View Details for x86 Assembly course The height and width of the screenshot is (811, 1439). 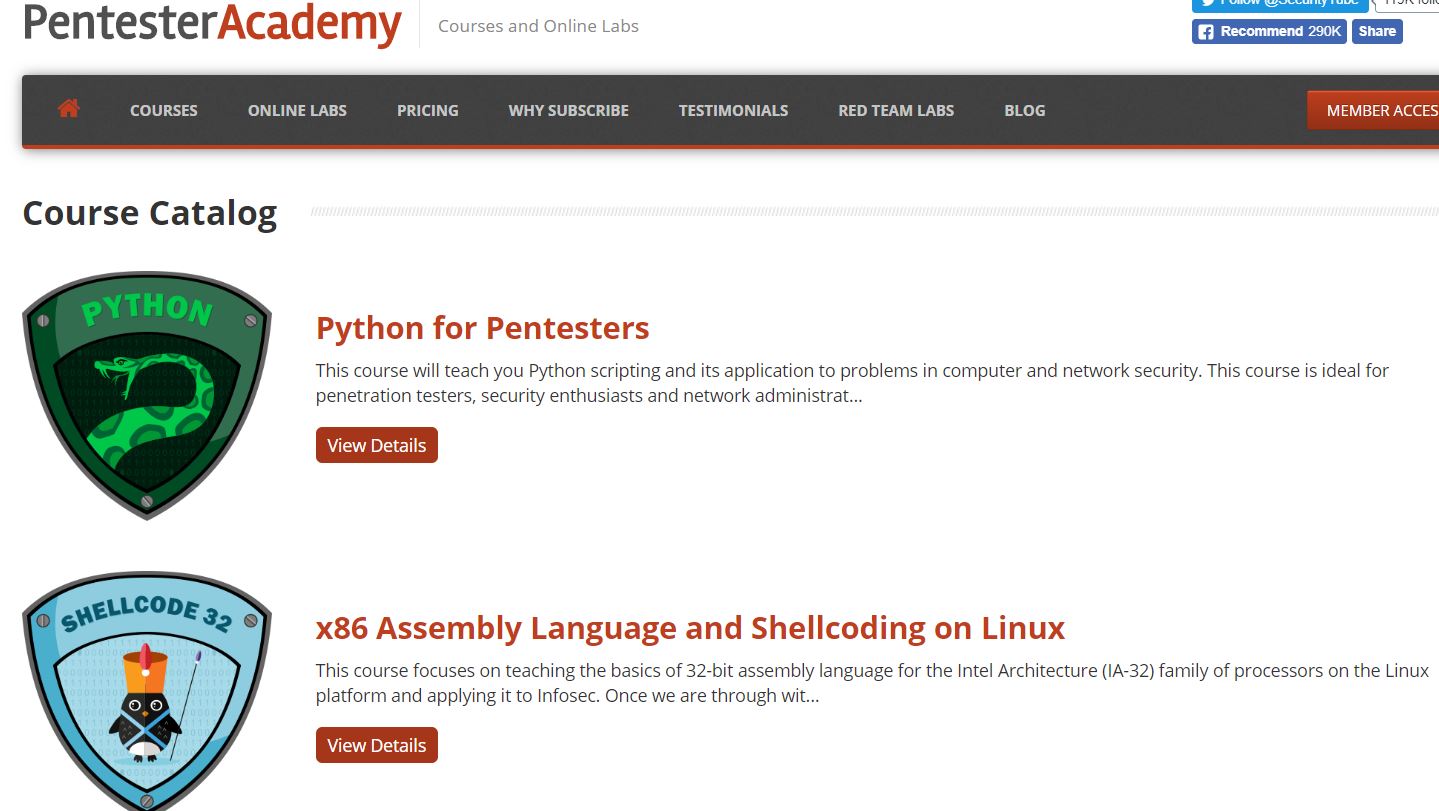click(x=377, y=746)
